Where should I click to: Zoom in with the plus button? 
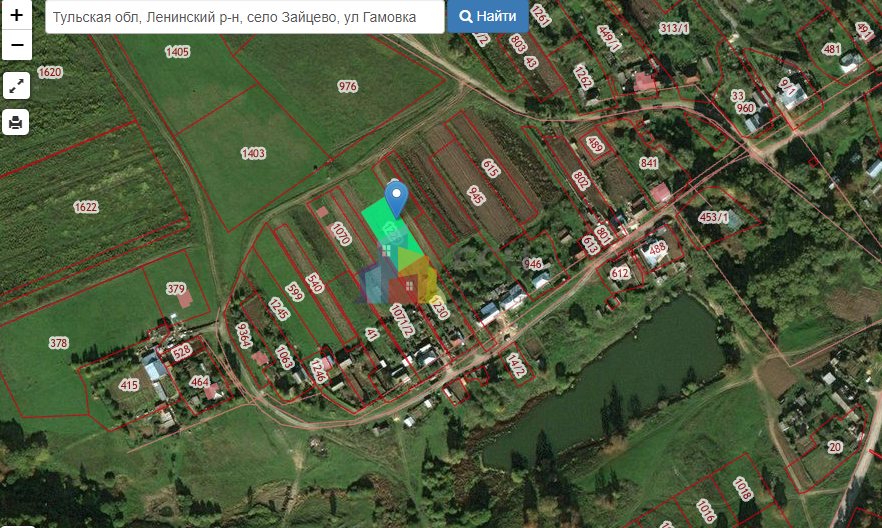coord(16,15)
